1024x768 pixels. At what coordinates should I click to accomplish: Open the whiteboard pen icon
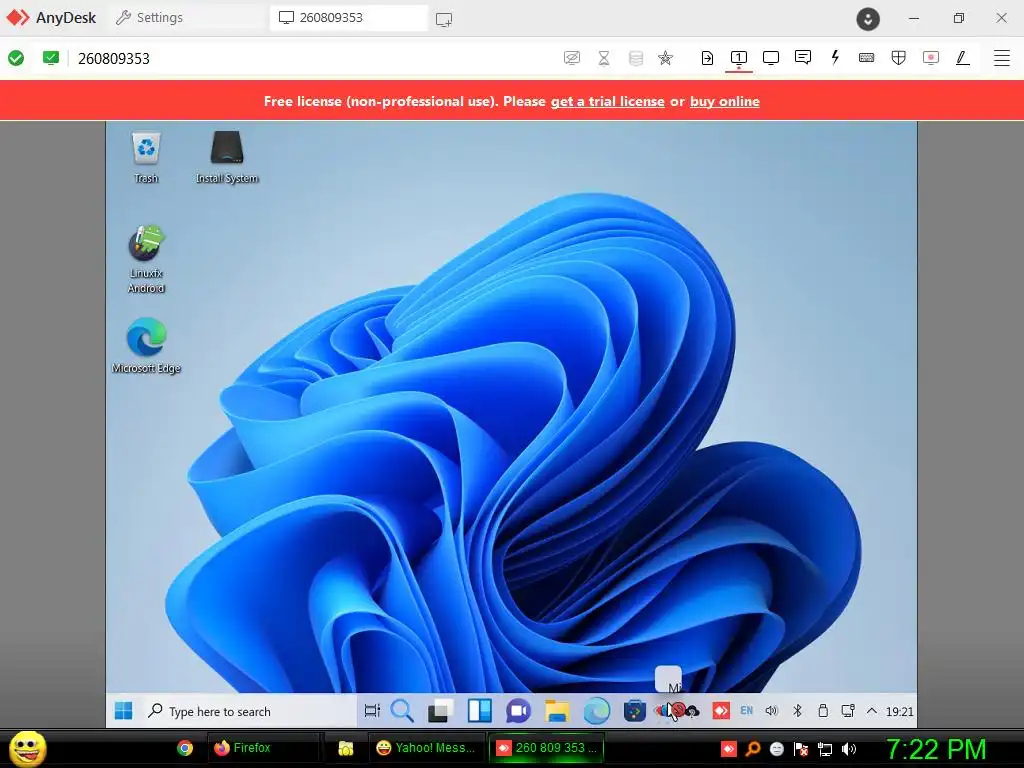point(963,58)
